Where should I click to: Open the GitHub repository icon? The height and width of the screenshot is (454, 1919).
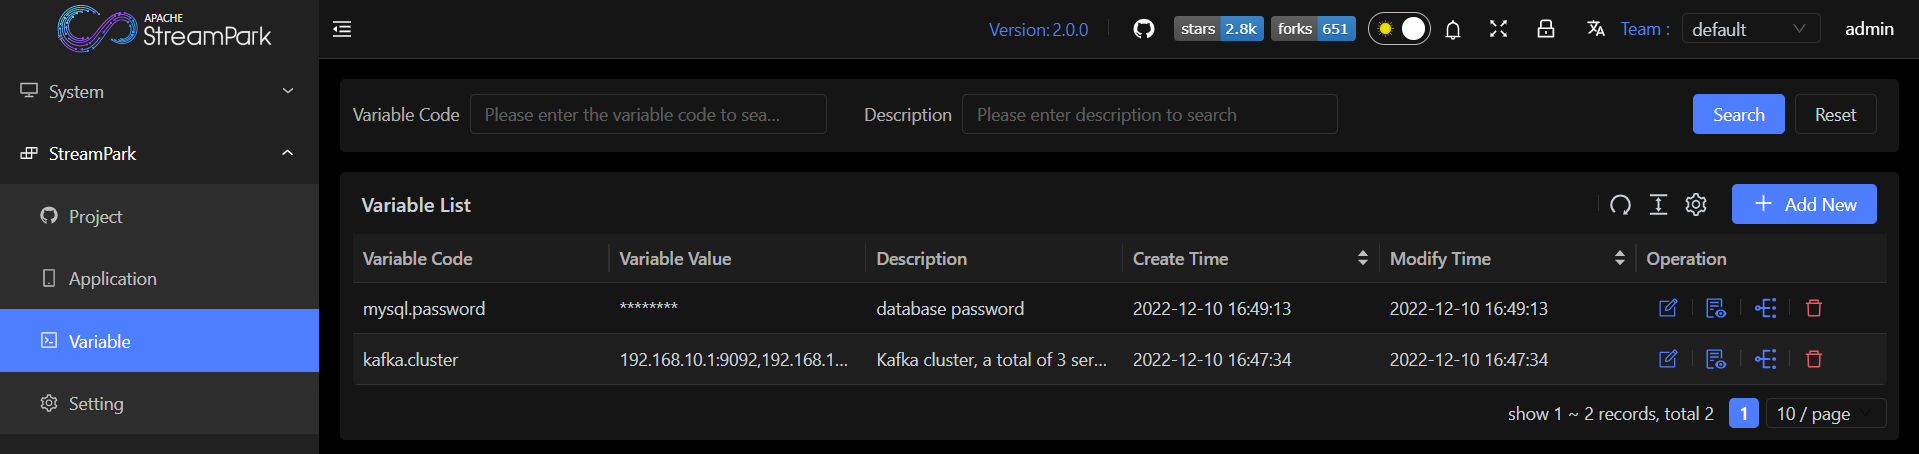[x=1143, y=29]
